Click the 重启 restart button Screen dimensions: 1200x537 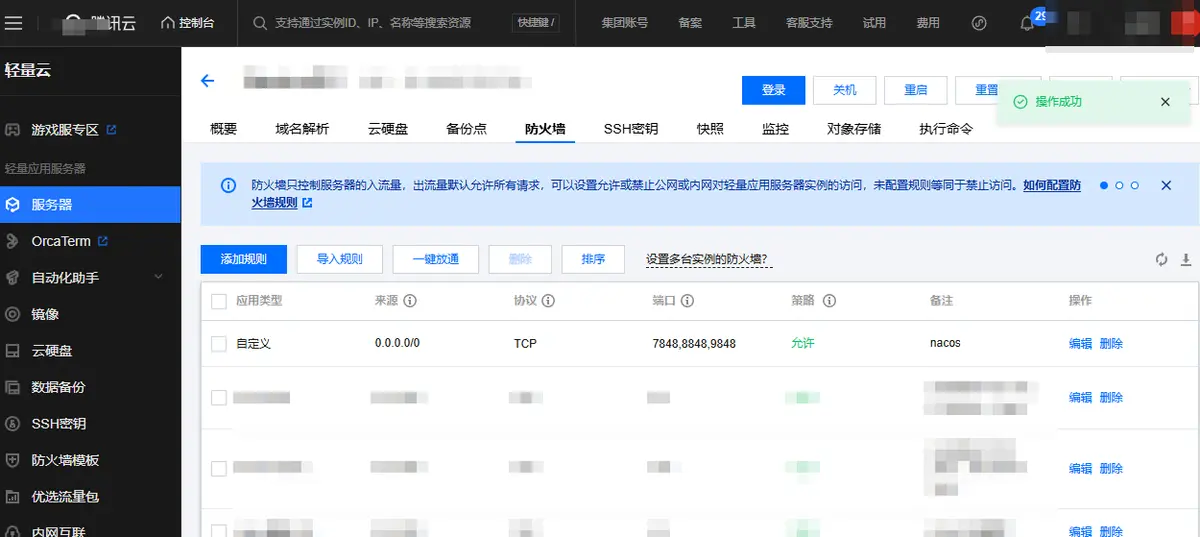coord(916,90)
